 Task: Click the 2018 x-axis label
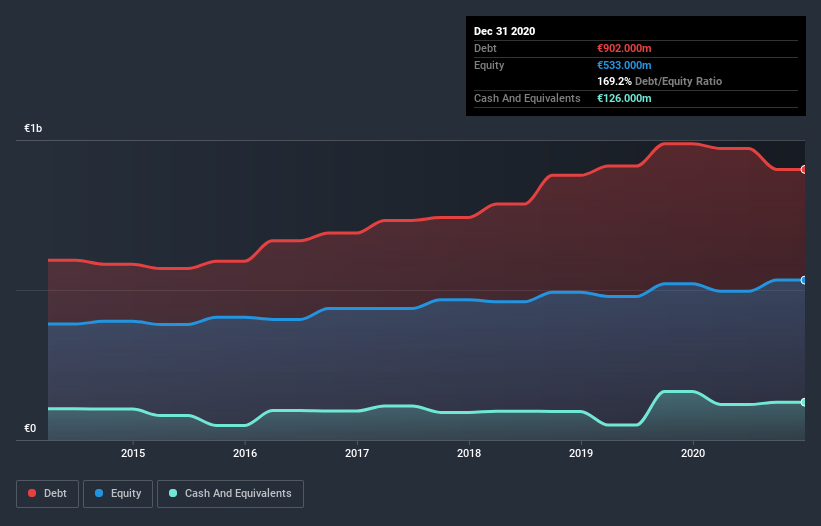tap(469, 453)
